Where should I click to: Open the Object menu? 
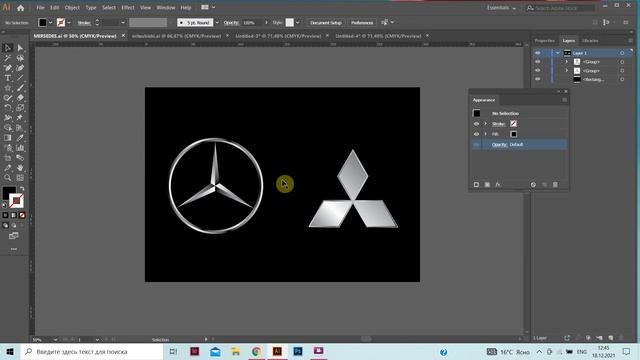pos(72,8)
